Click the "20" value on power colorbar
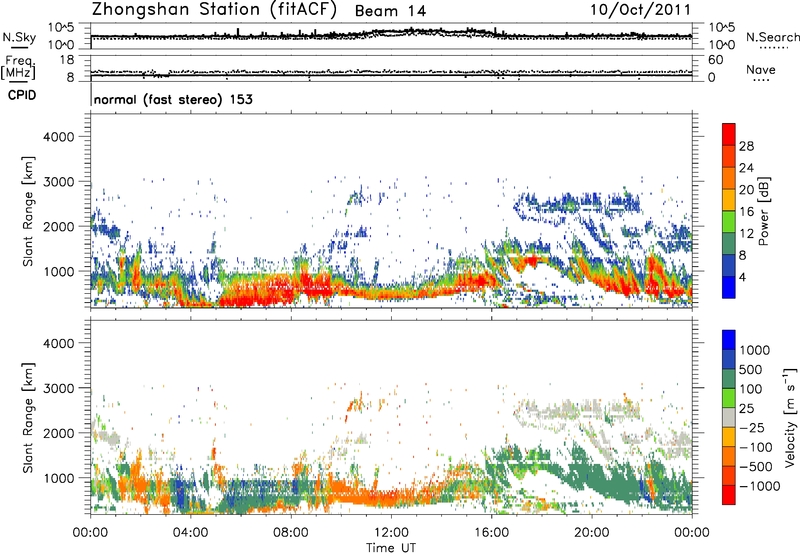Screen dimensions: 800x554 click(x=746, y=190)
